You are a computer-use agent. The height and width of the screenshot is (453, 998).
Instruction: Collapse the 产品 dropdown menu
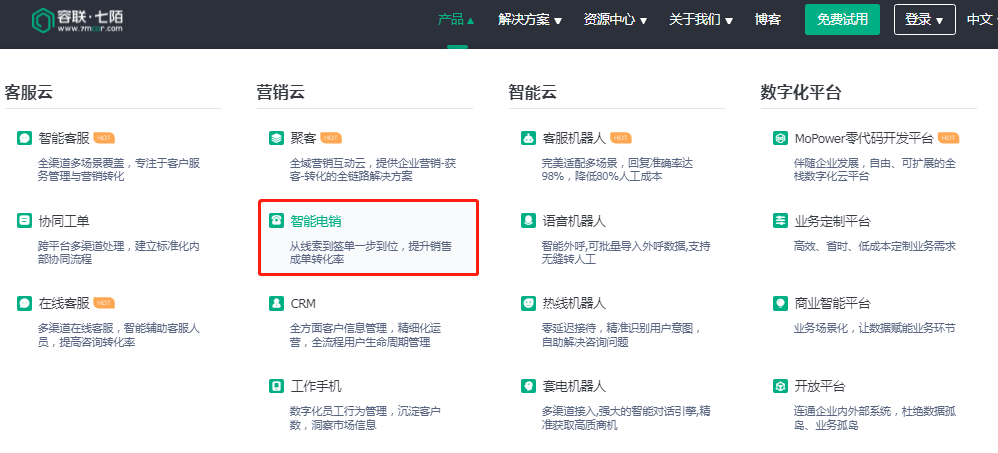click(457, 20)
